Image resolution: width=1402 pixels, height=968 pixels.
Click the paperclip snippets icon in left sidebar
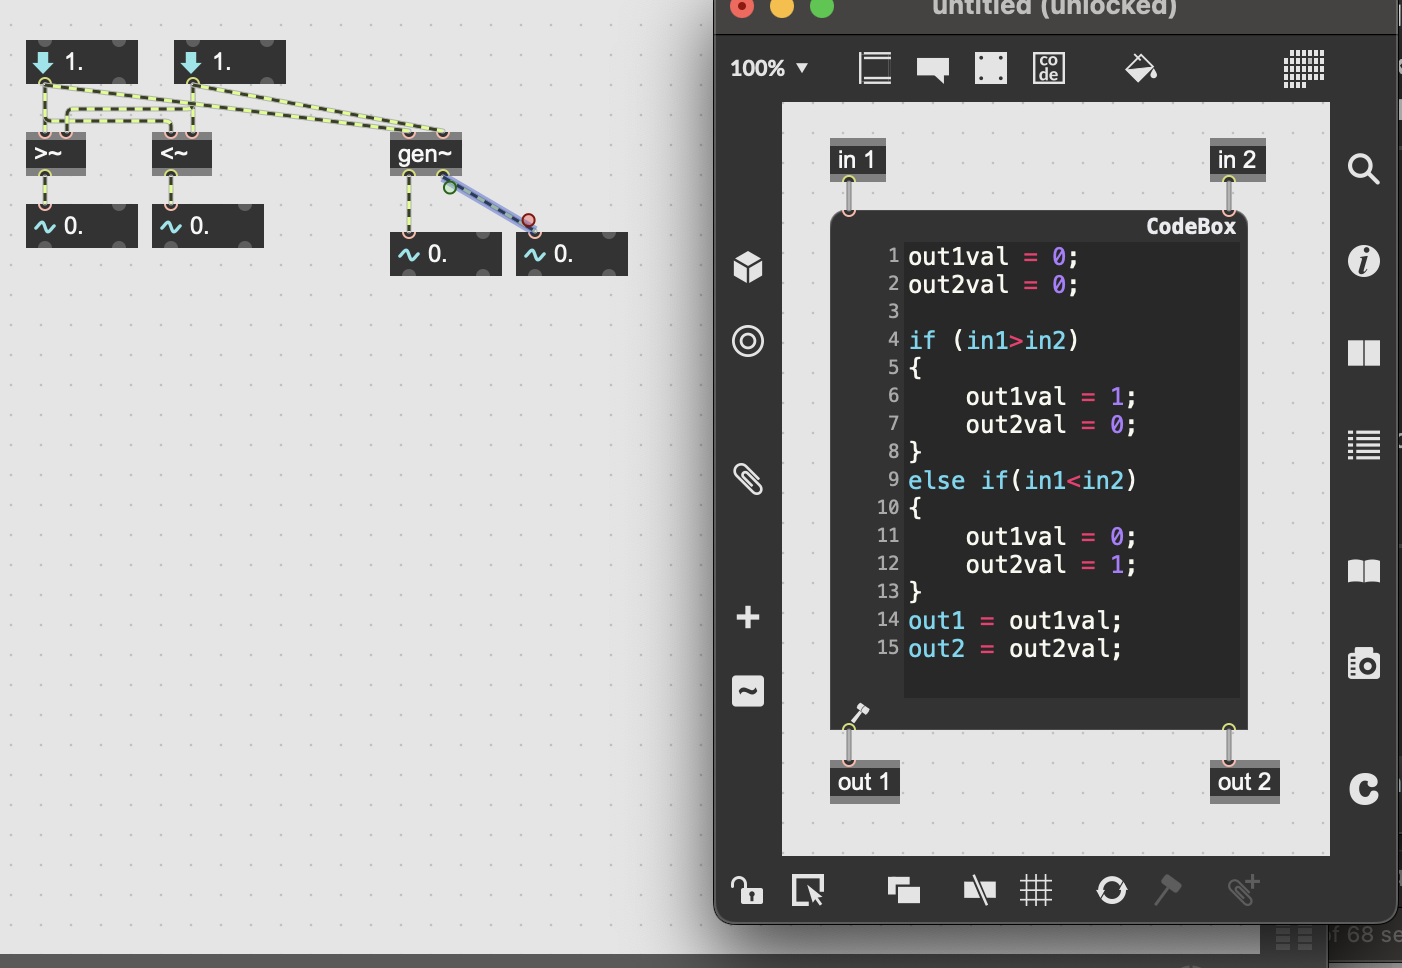point(748,479)
